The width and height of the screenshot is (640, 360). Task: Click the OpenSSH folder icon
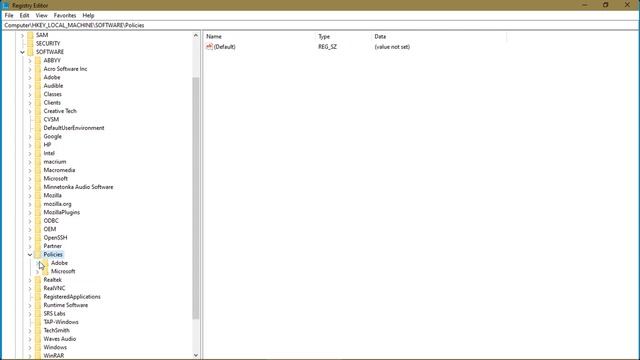pyautogui.click(x=38, y=238)
